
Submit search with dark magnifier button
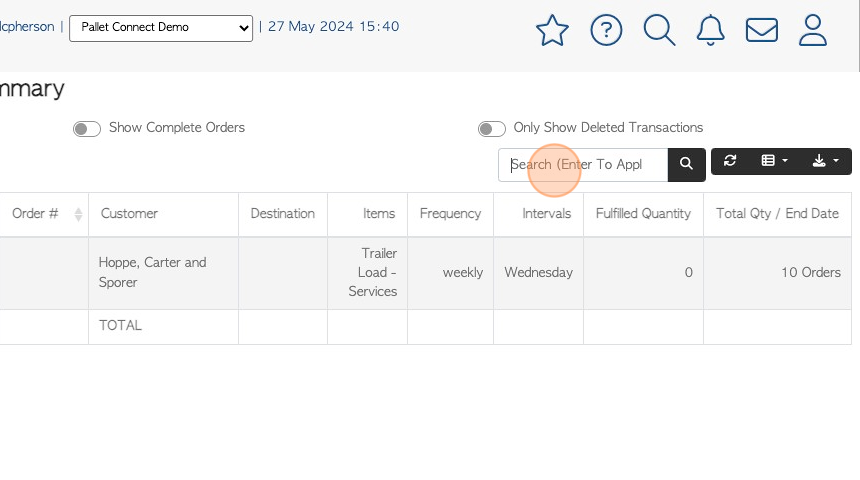click(687, 164)
